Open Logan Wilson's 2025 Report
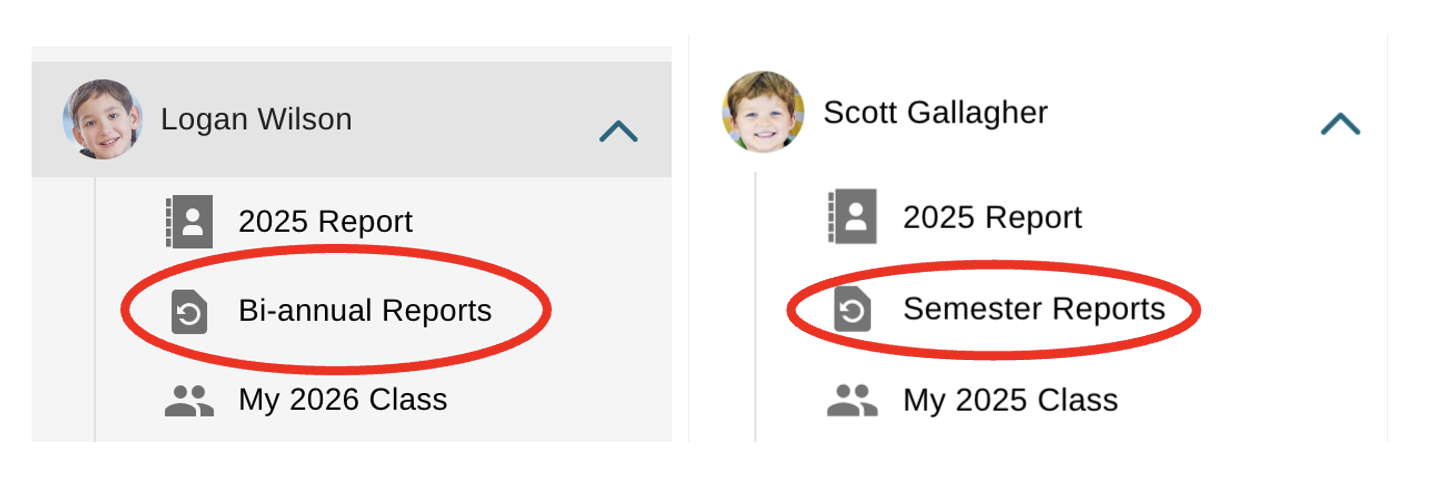The image size is (1430, 494). 325,221
